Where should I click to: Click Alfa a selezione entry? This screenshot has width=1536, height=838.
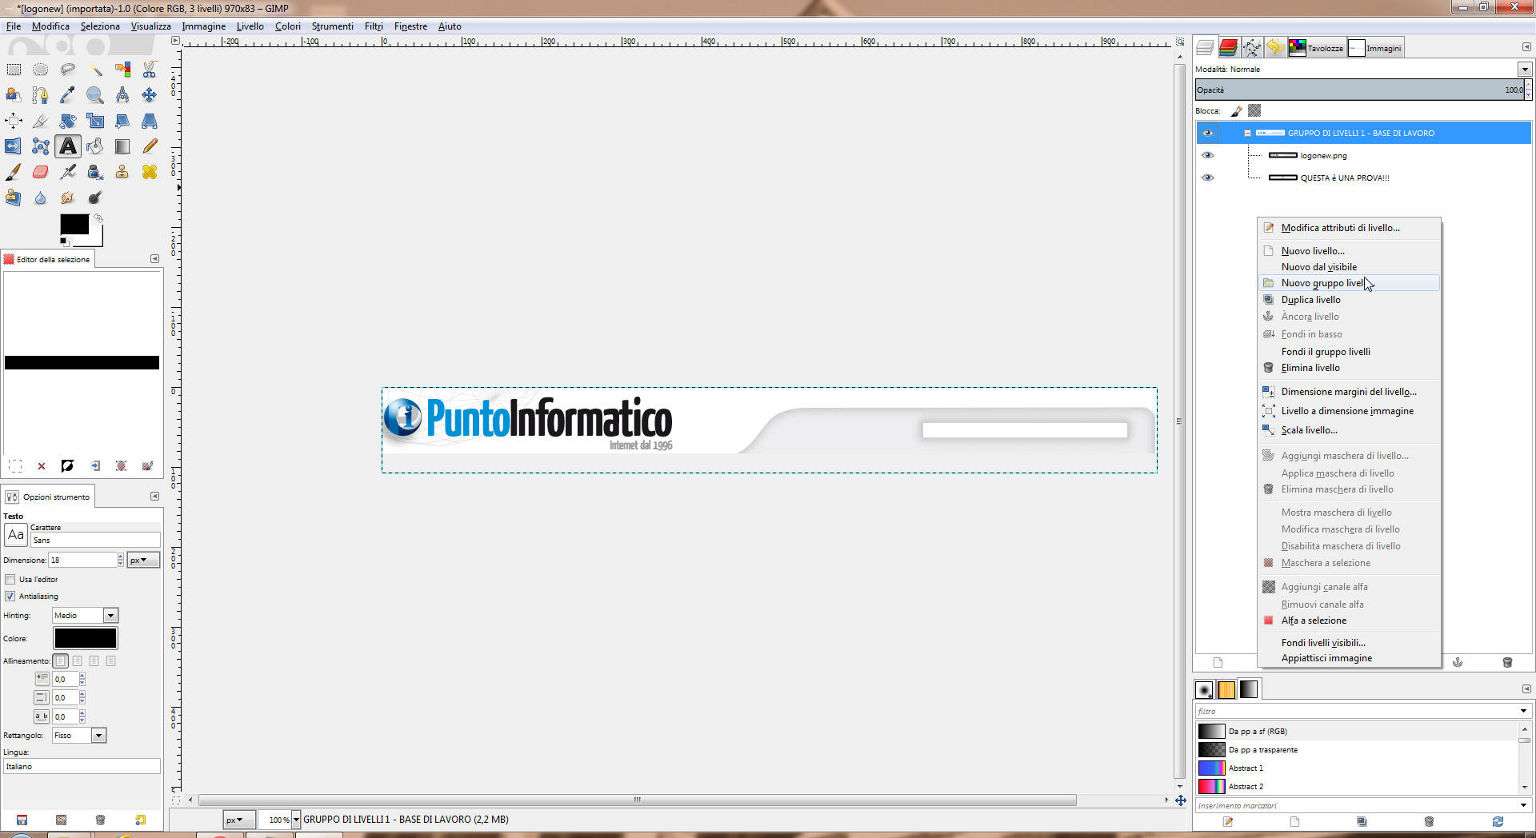(x=1348, y=620)
